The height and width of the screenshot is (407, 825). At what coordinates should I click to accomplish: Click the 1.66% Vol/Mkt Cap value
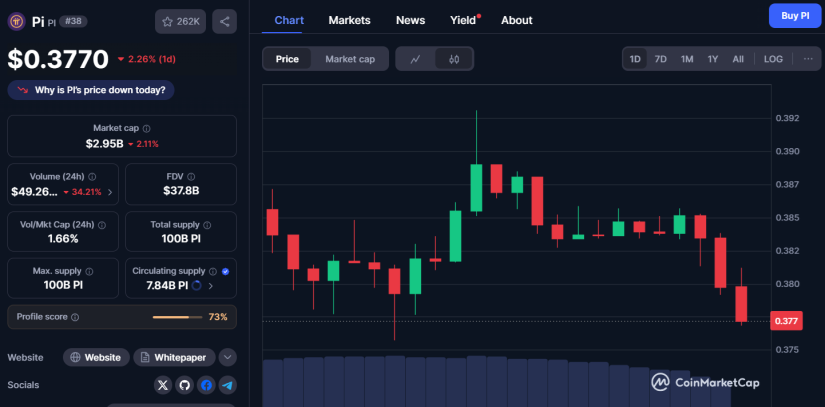click(x=63, y=239)
